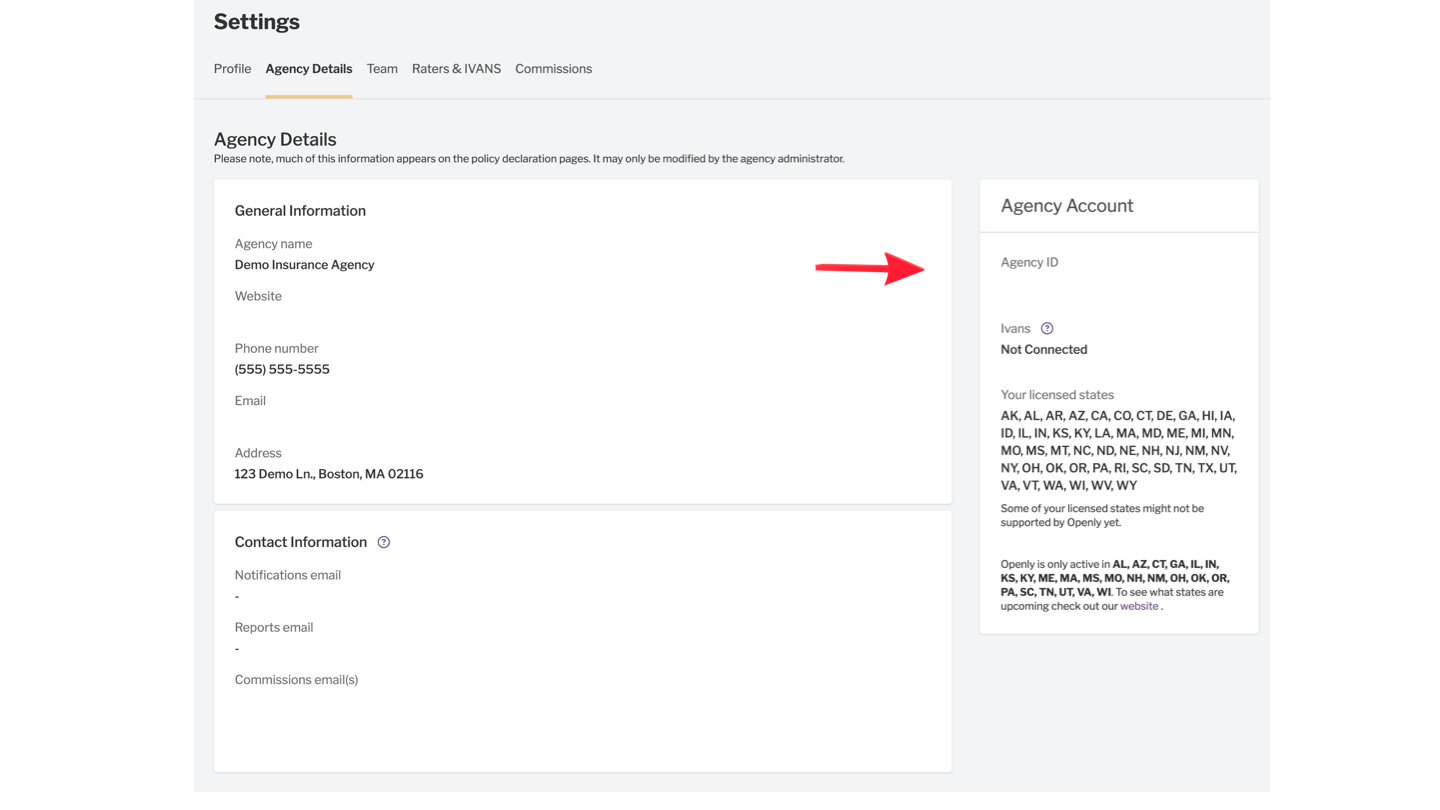Screen dimensions: 1440x810
Task: Open the Commissions tab
Action: click(553, 69)
